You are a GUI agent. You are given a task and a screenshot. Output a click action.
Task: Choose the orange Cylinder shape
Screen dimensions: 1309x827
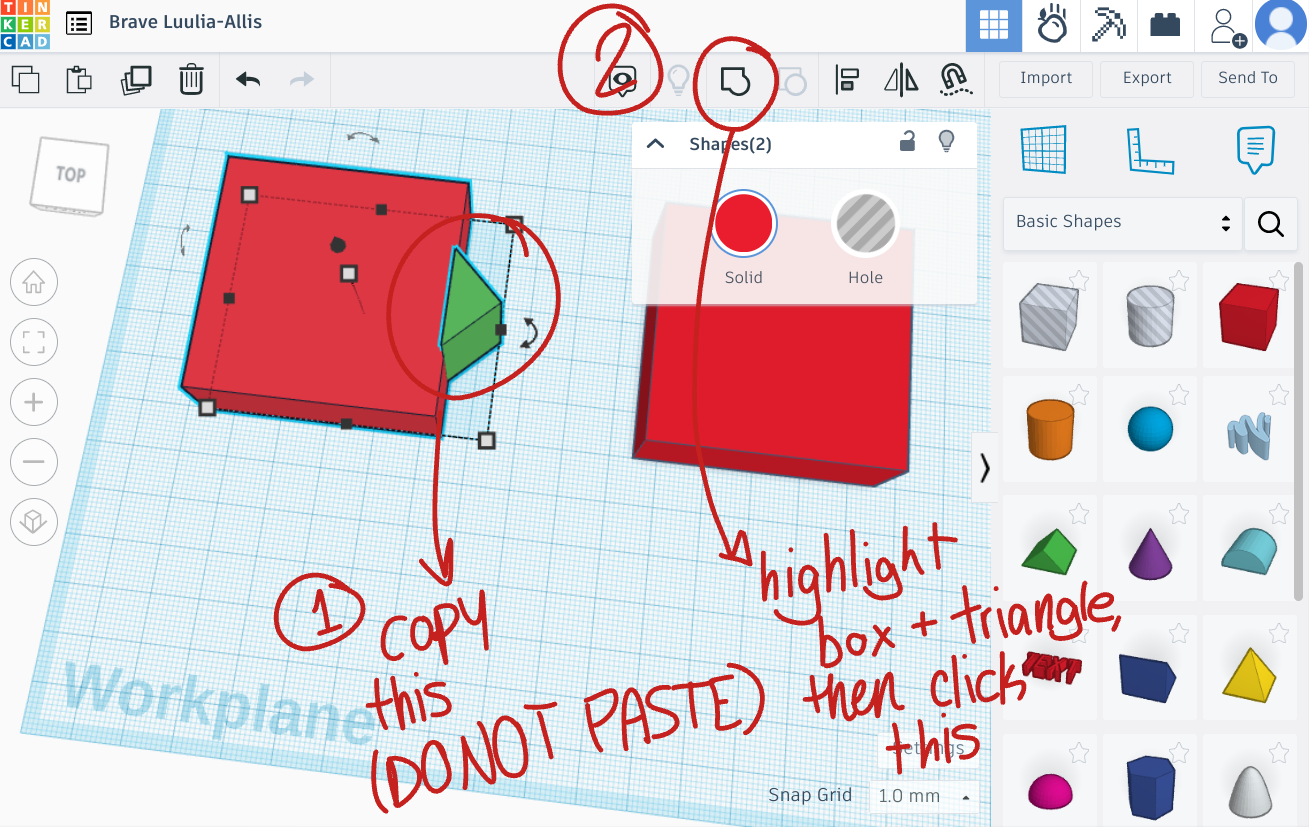[x=1049, y=429]
